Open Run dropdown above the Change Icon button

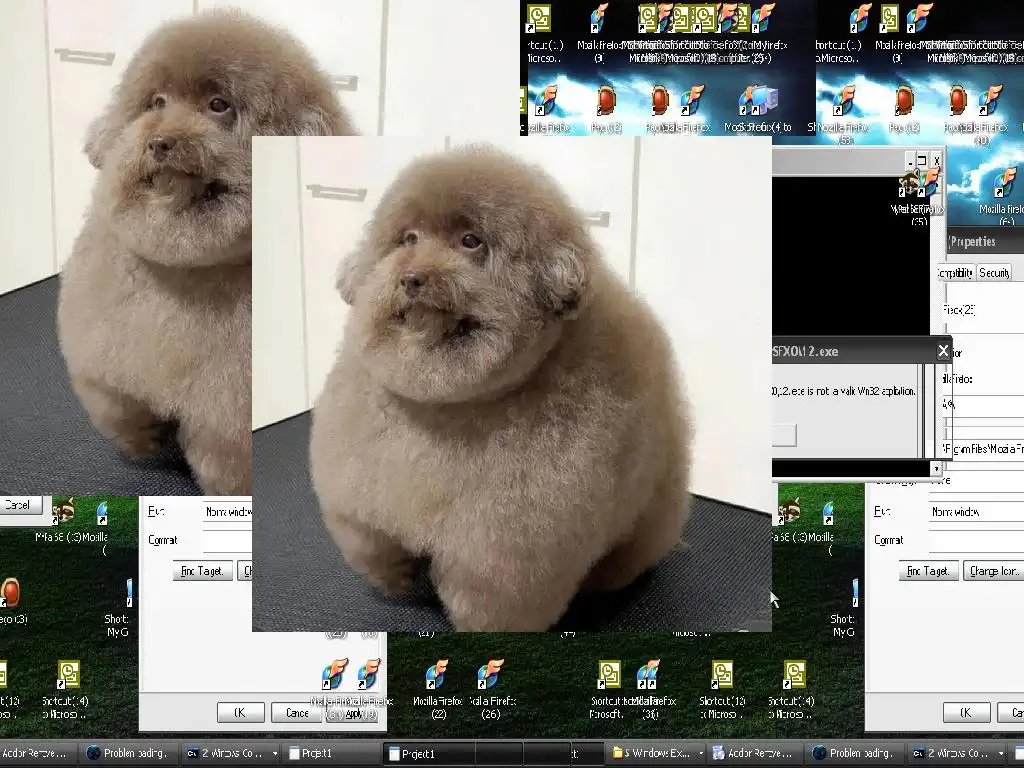[977, 511]
